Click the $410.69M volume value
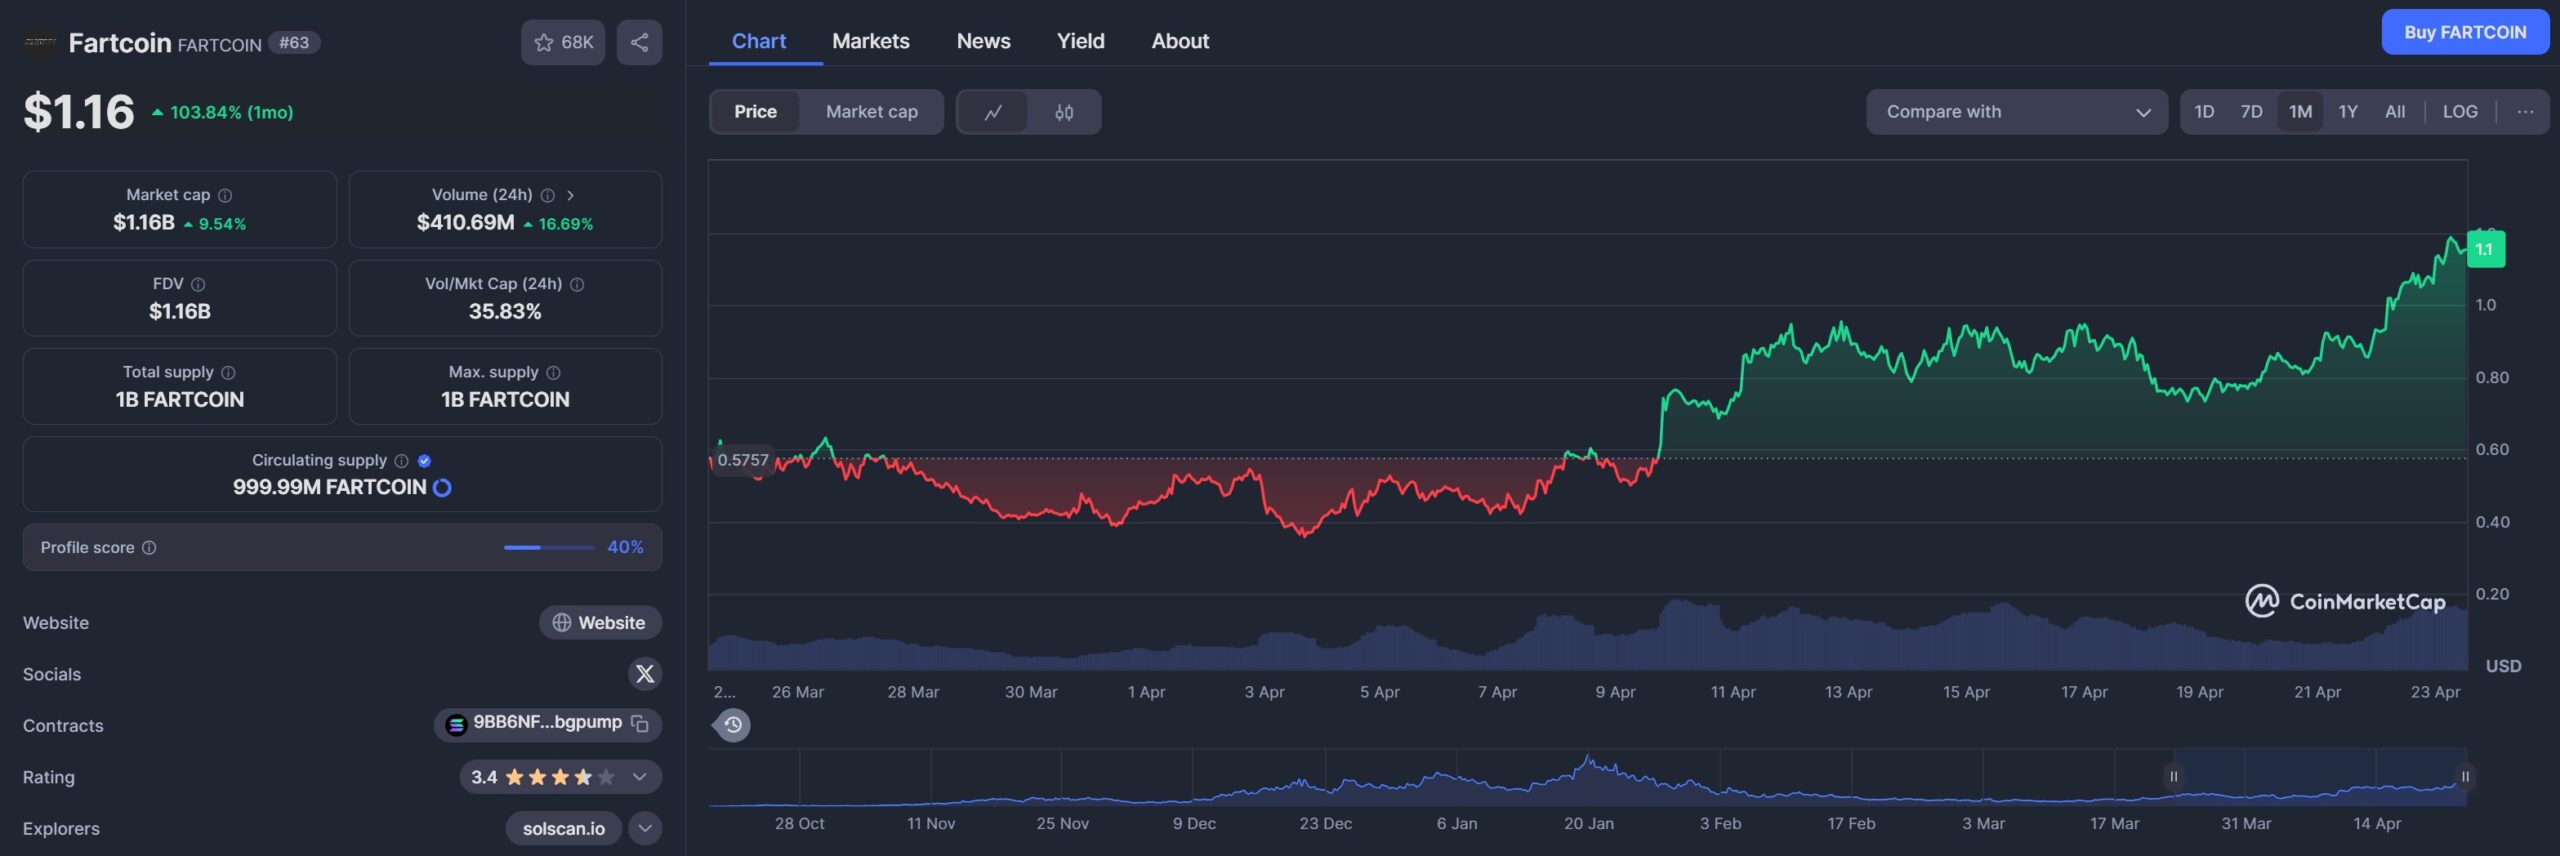Viewport: 2560px width, 856px height. 465,223
